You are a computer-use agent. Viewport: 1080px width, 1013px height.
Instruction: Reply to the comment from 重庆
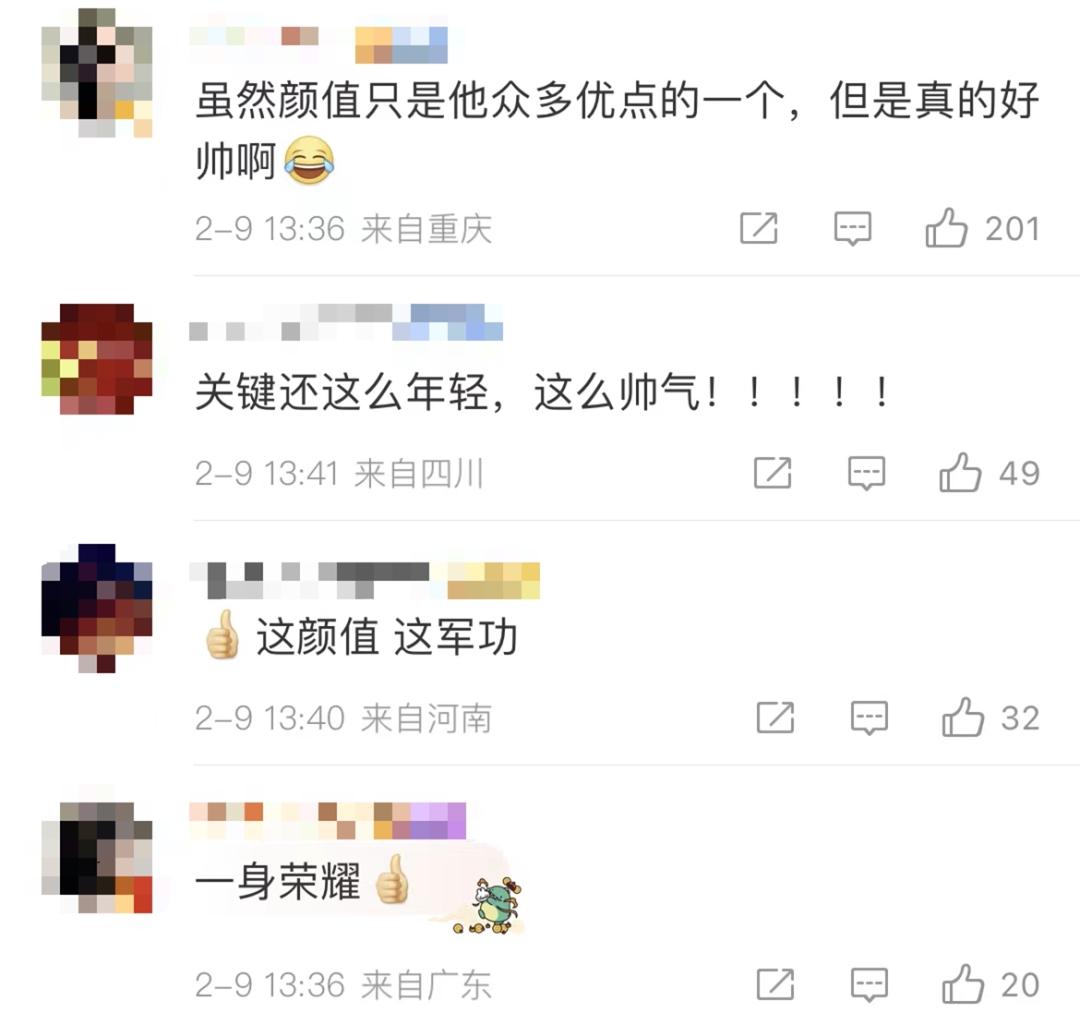[x=853, y=229]
